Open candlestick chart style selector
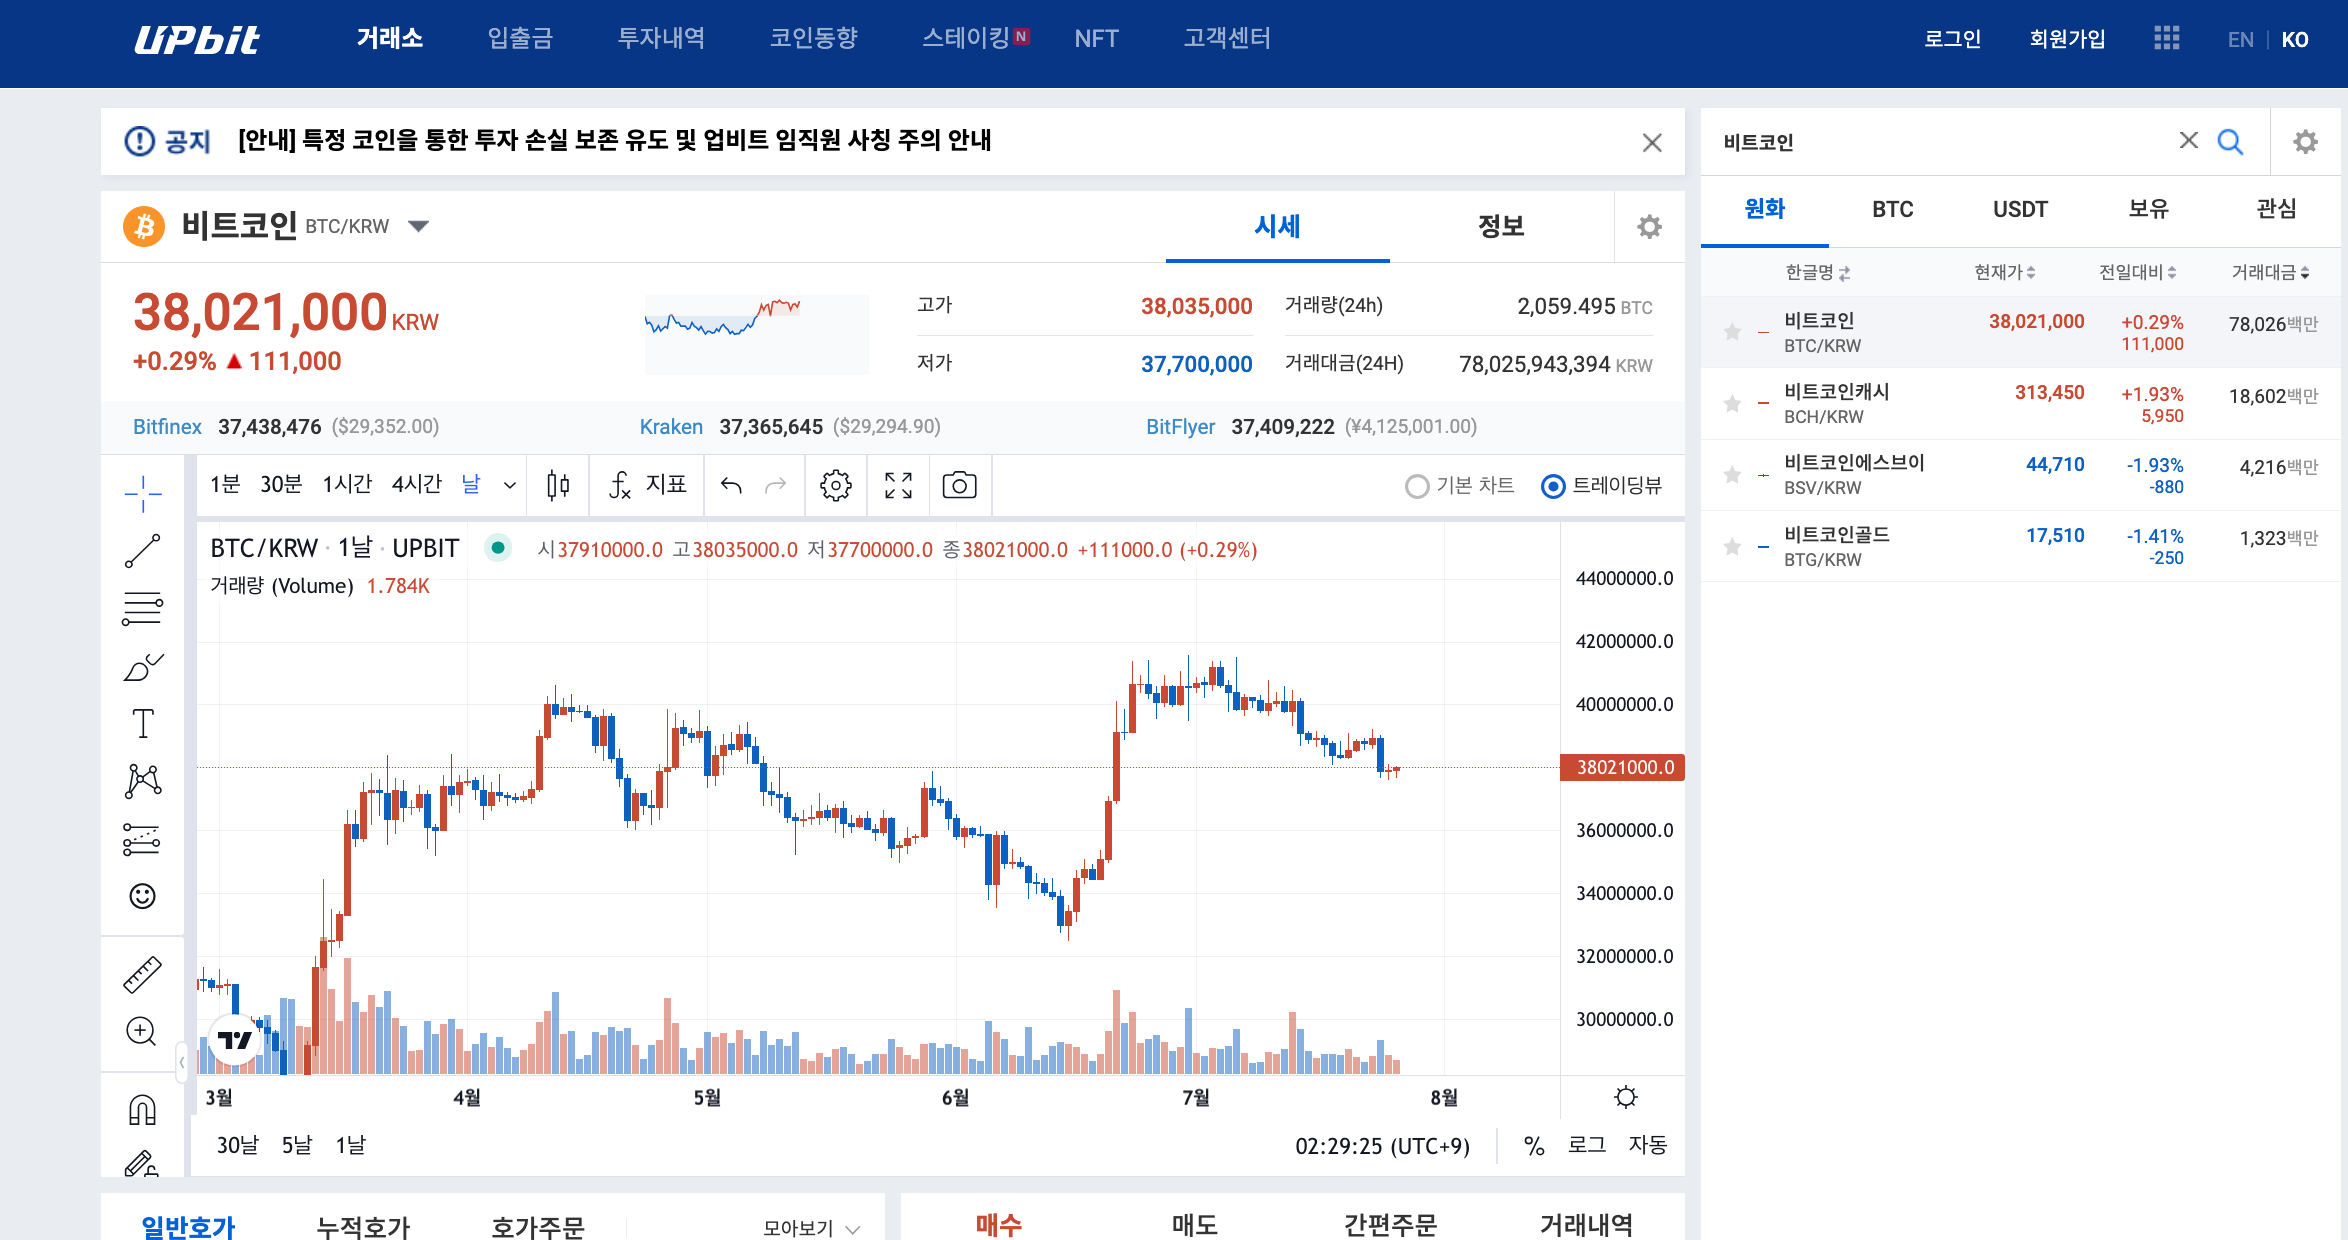 [558, 486]
